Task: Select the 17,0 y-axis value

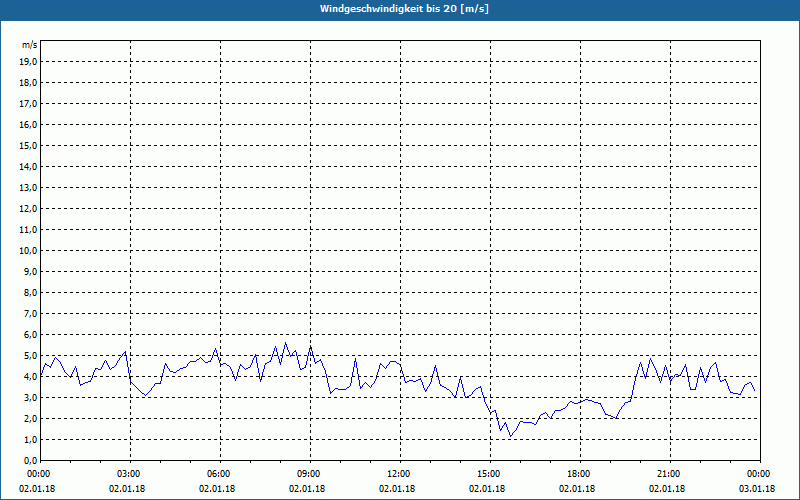Action: (28, 104)
